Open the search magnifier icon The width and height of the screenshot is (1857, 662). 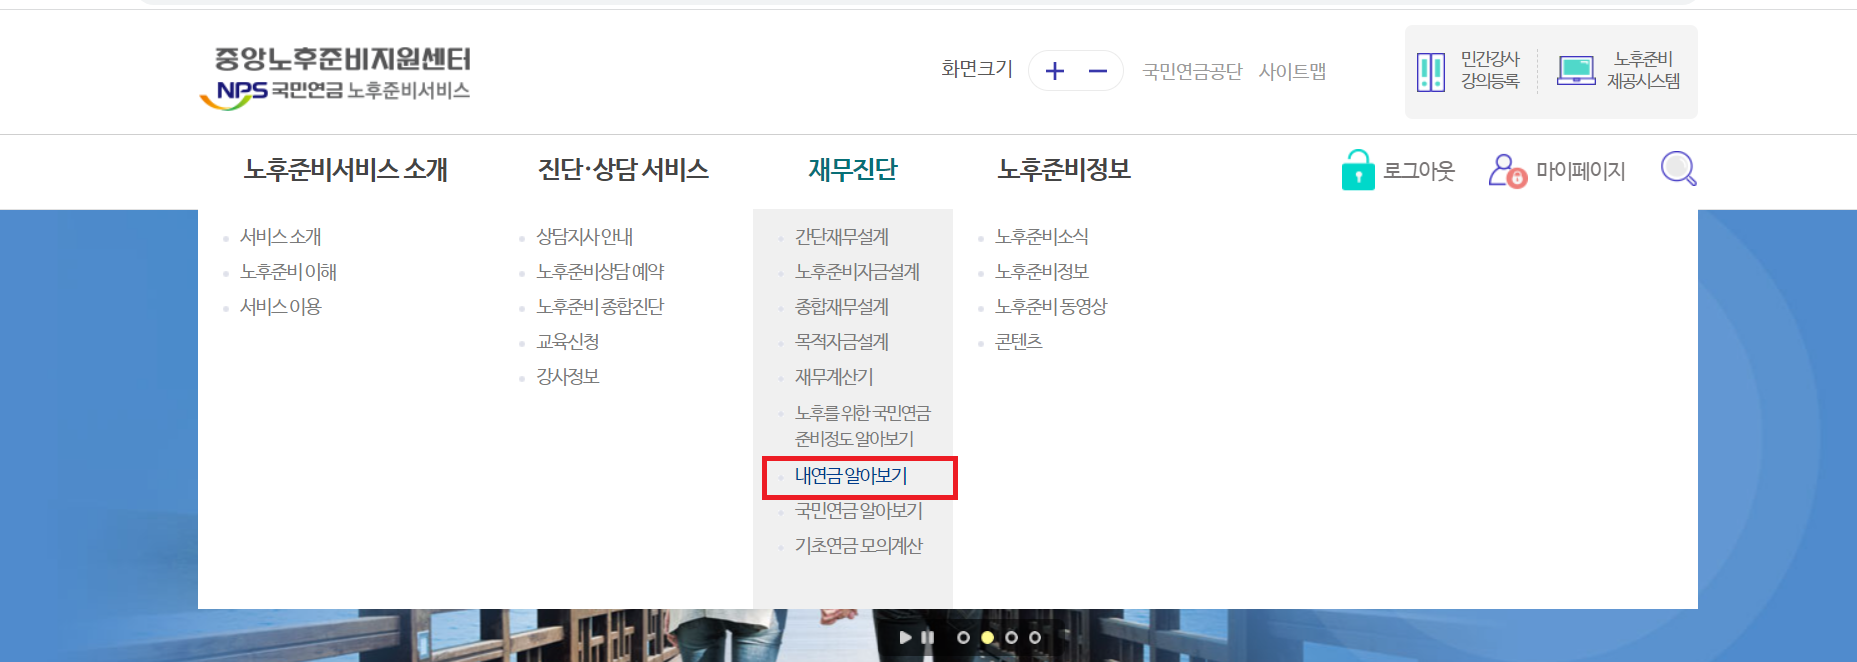1678,169
